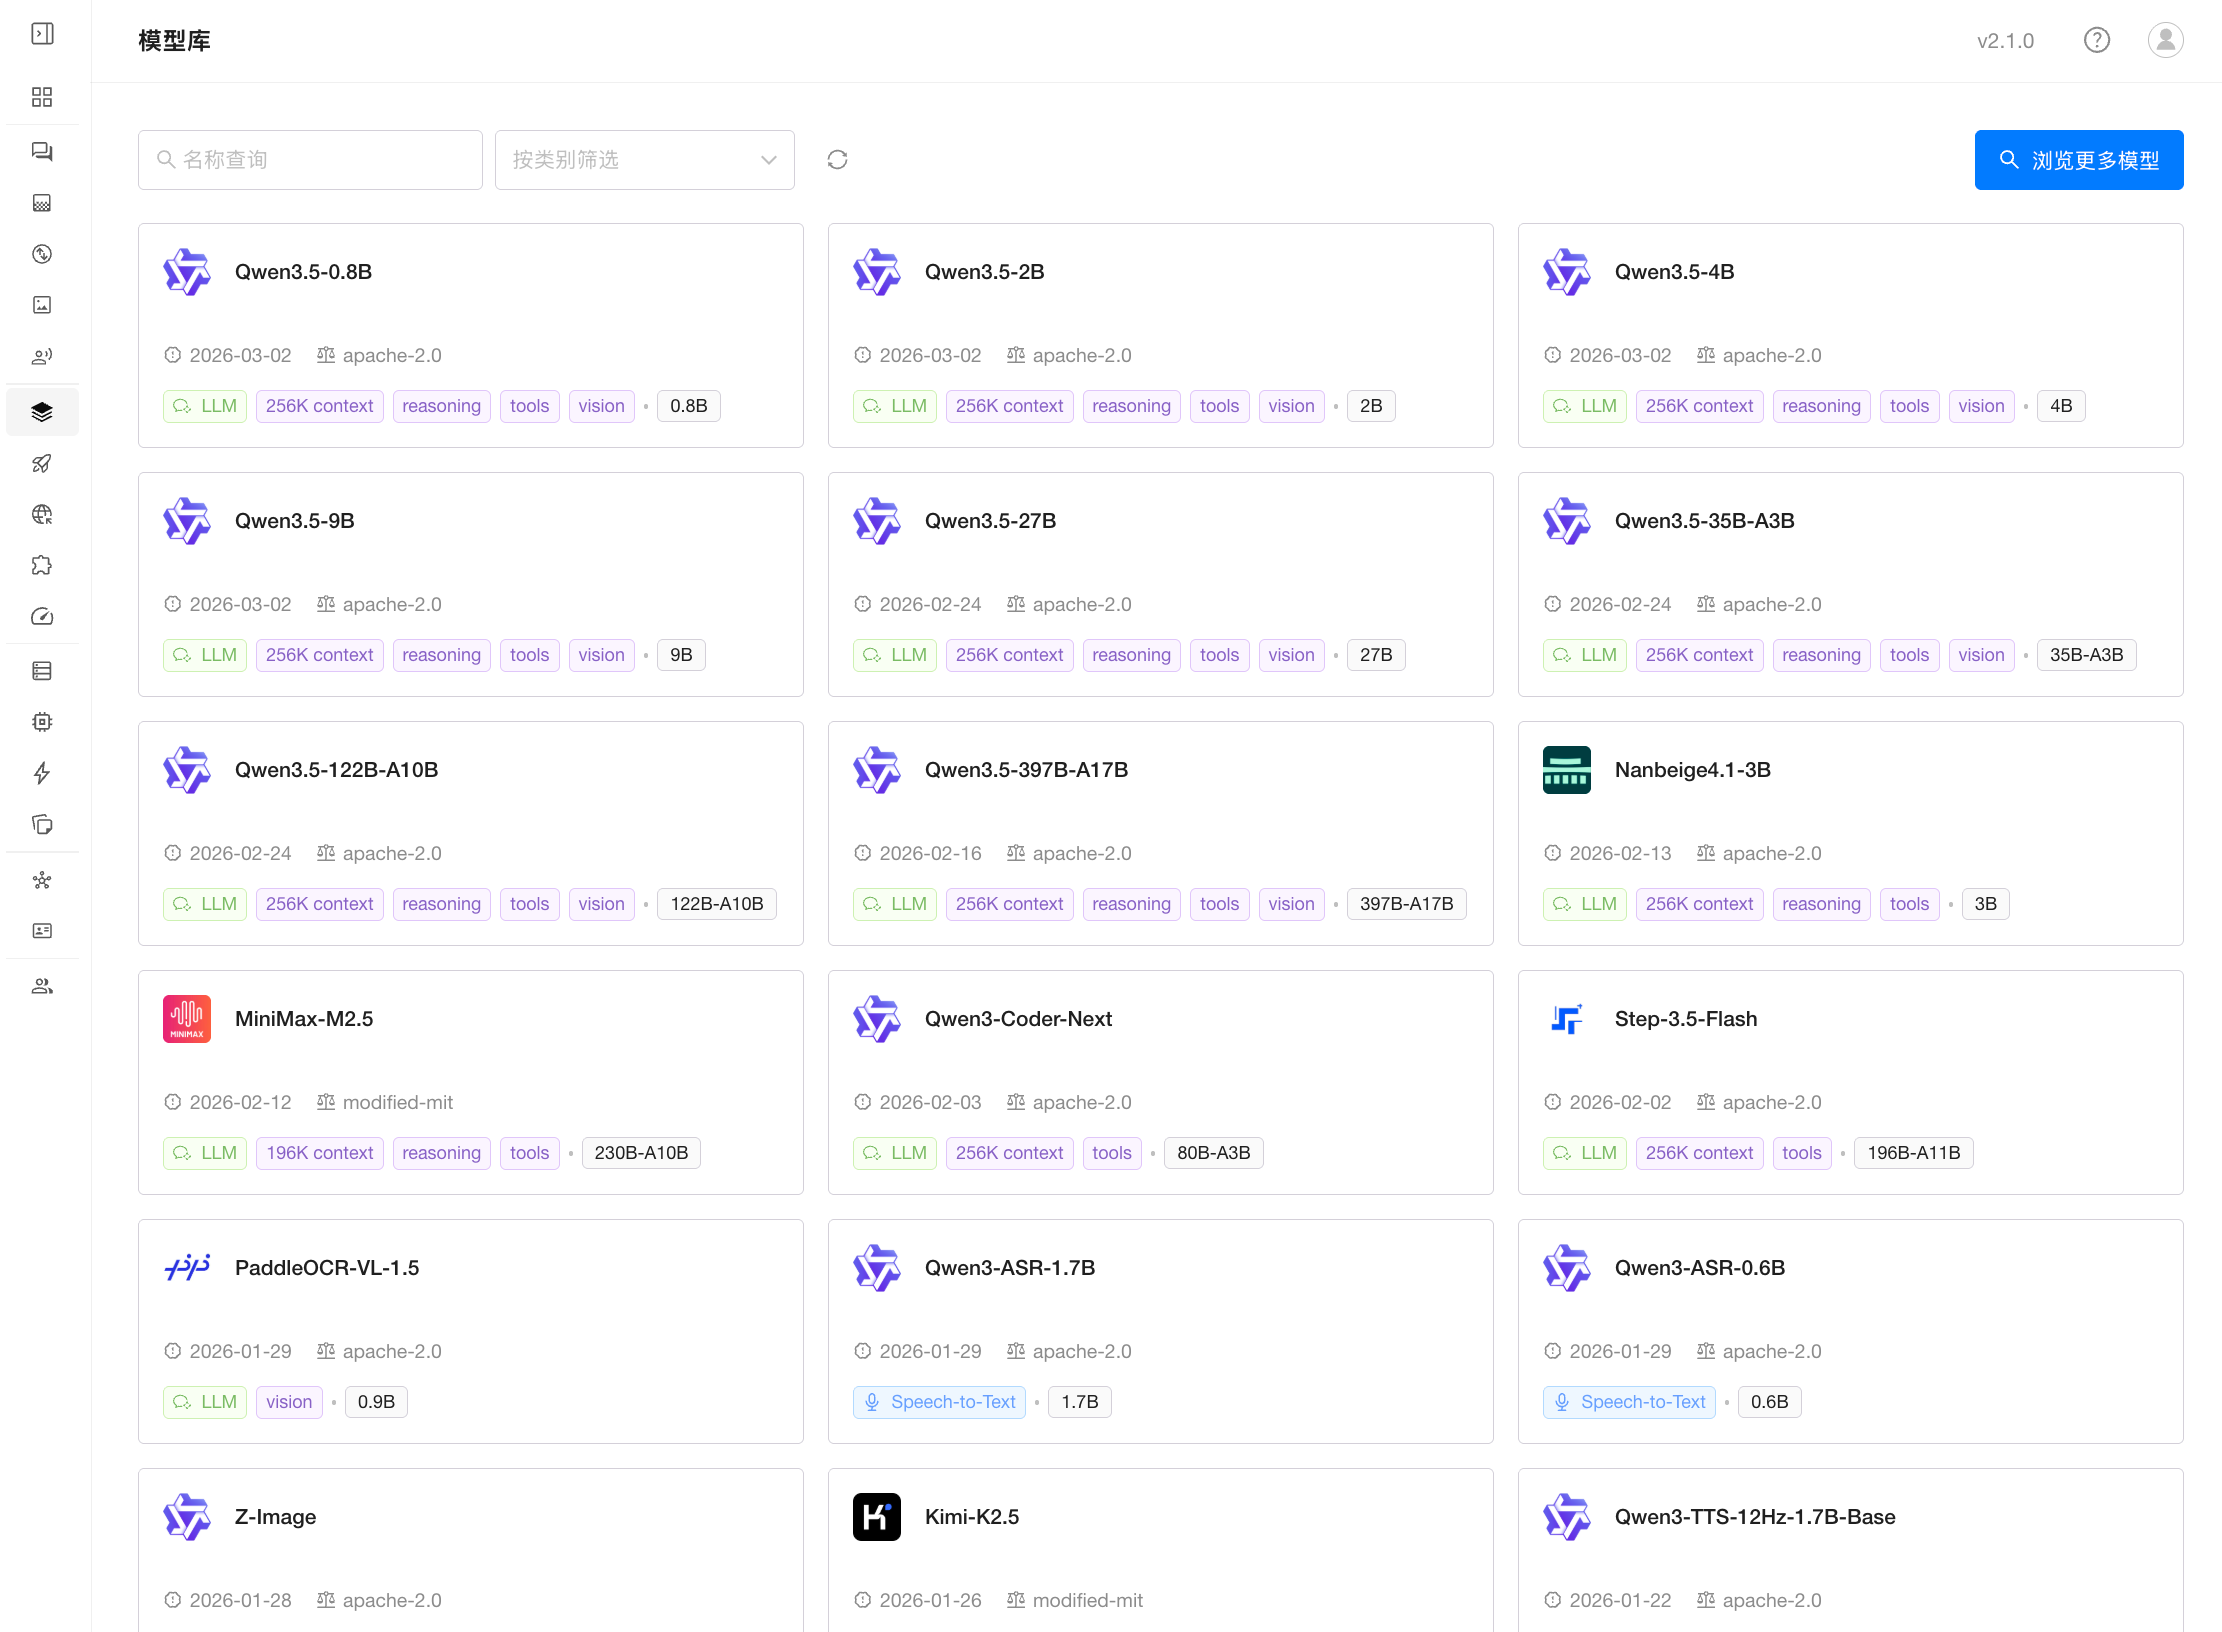Click the rocket deployments icon
This screenshot has height=1632, width=2222.
click(x=42, y=463)
